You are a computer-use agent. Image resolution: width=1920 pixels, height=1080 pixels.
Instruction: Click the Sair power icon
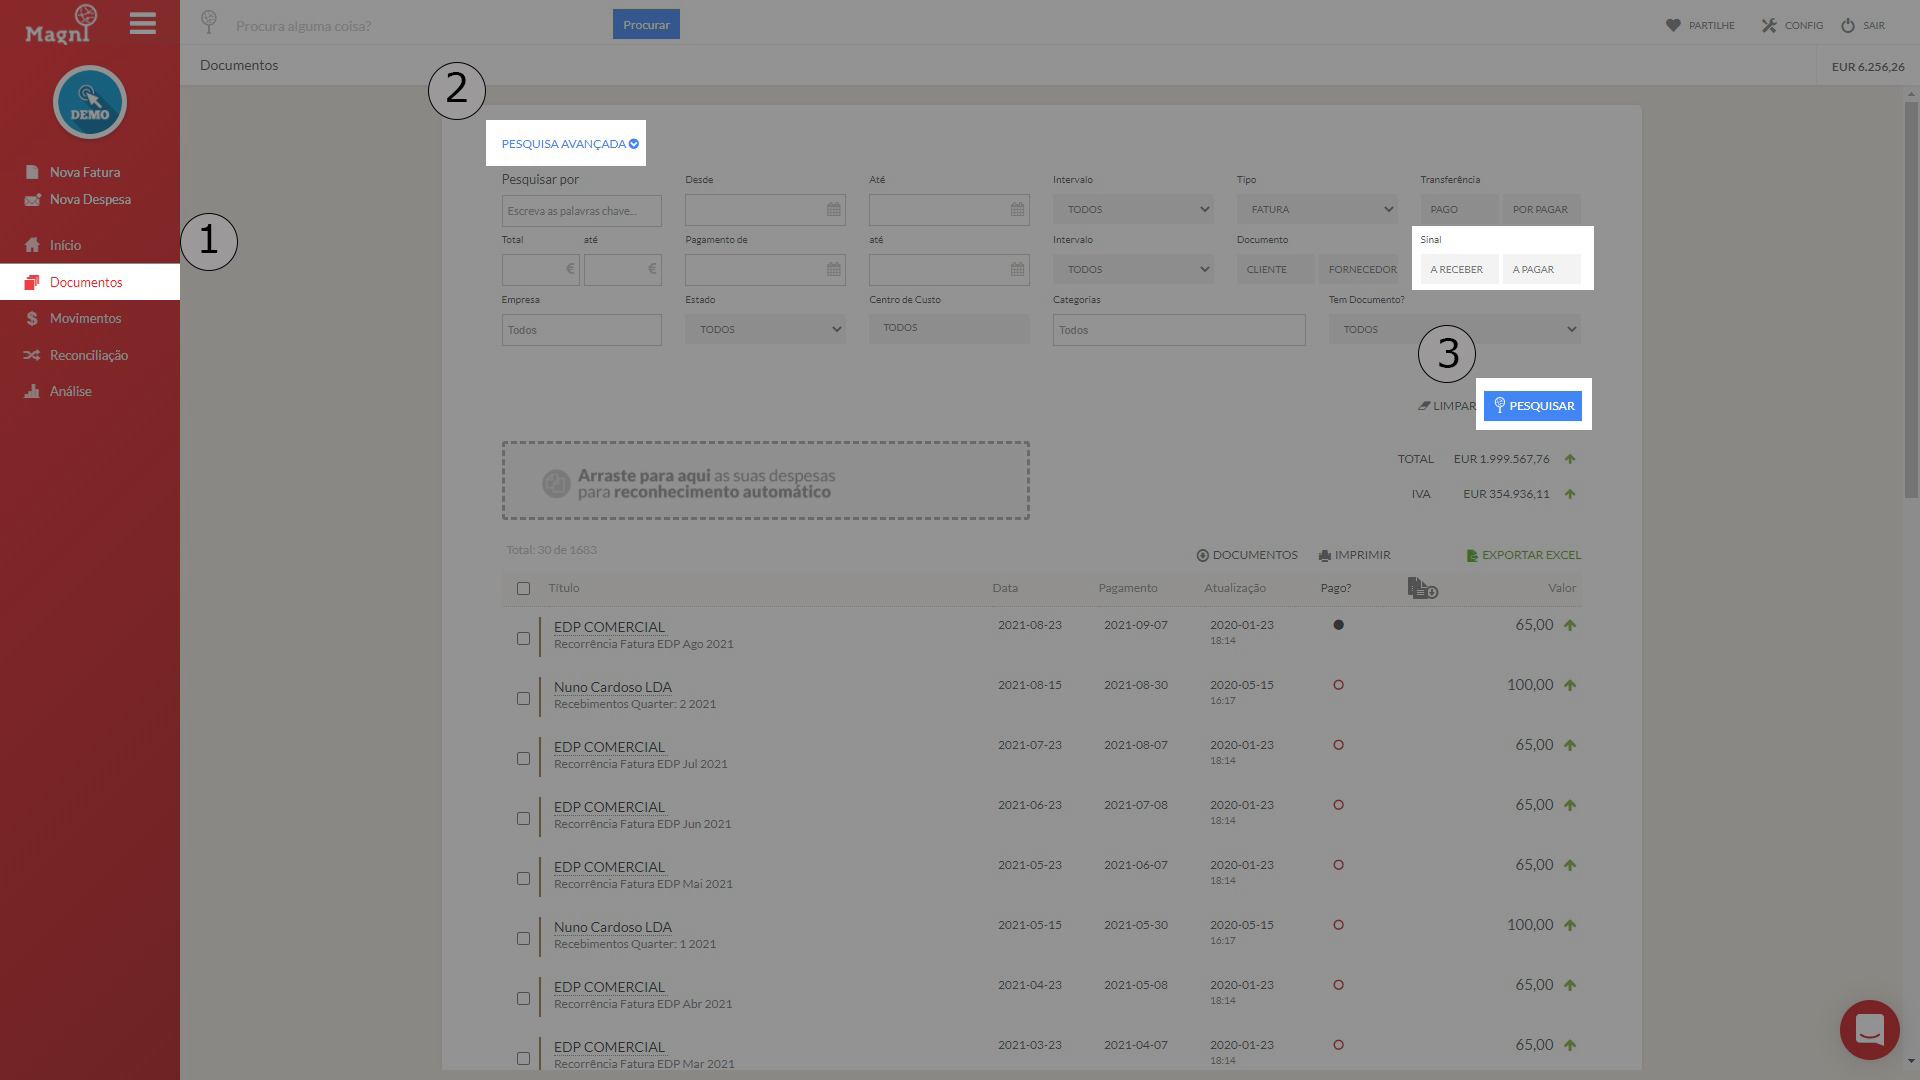tap(1848, 25)
